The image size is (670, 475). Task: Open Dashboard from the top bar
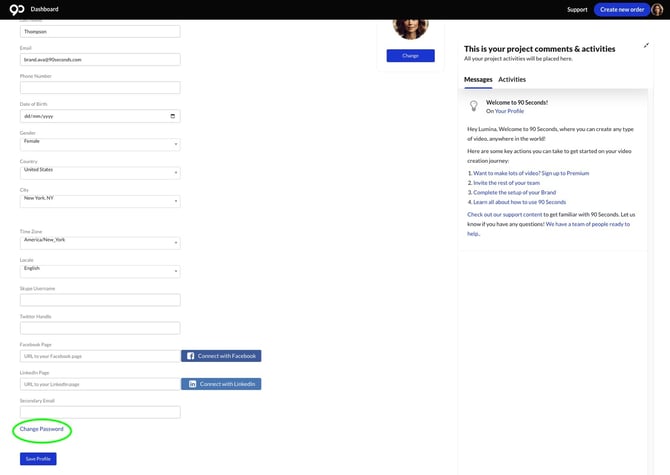pyautogui.click(x=44, y=9)
